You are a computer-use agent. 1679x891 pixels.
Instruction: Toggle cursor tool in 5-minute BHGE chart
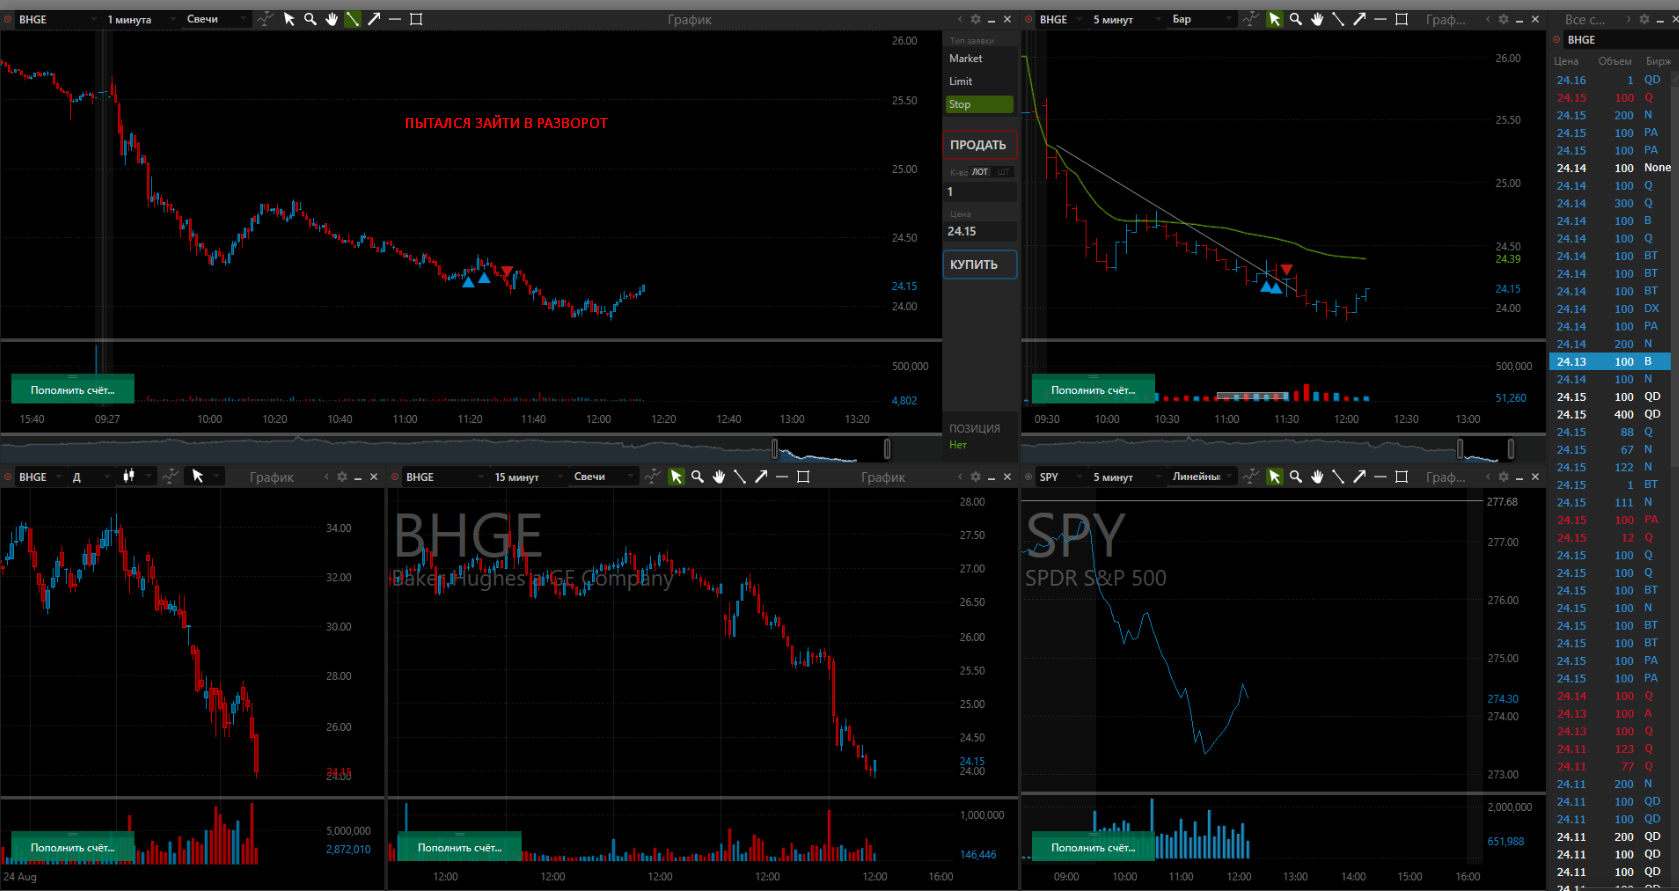coord(1274,19)
